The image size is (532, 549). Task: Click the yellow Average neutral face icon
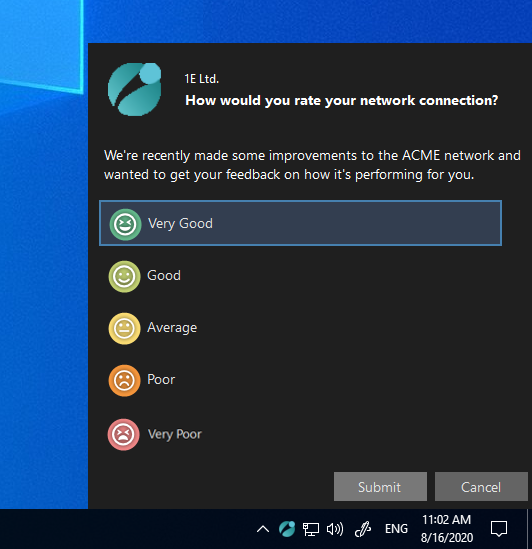pyautogui.click(x=124, y=328)
